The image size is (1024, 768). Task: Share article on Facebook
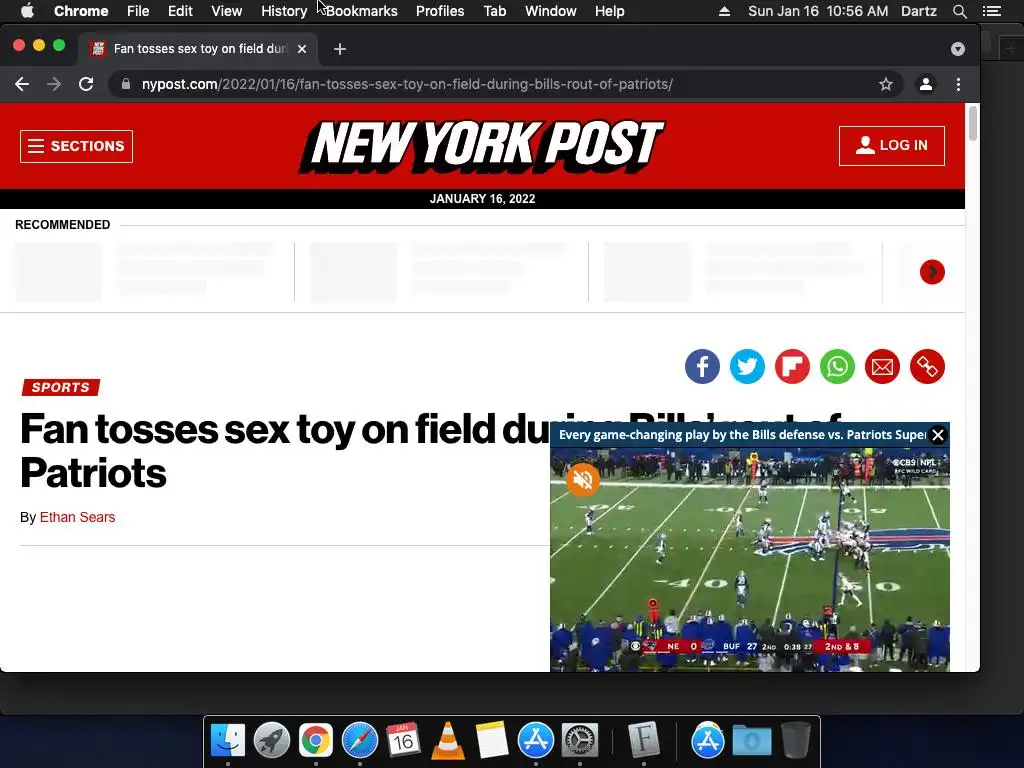702,366
